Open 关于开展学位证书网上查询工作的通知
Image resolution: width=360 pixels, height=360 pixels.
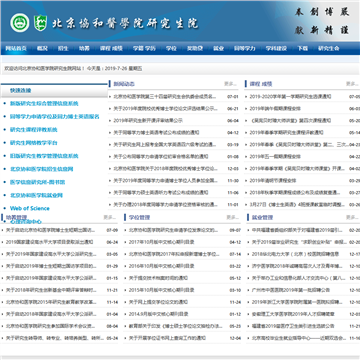tap(167, 338)
